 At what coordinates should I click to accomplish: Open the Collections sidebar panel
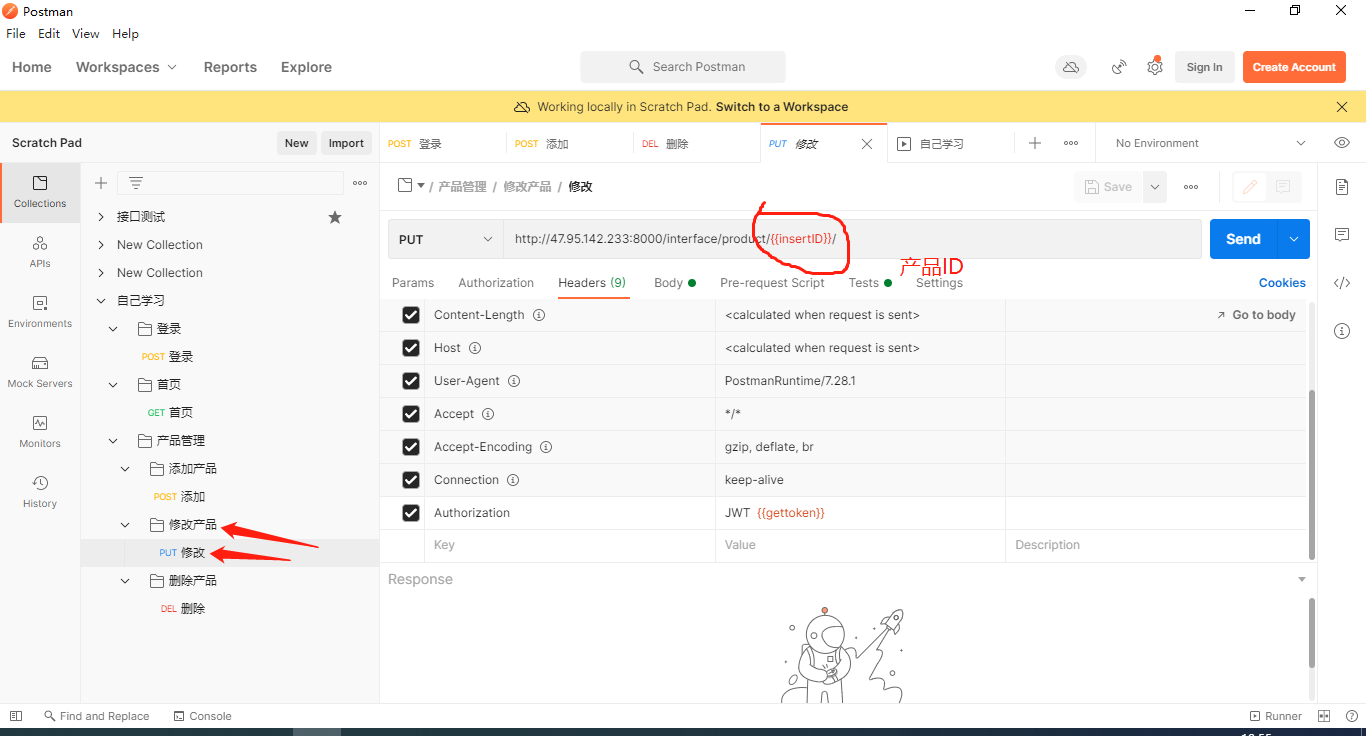coord(40,192)
